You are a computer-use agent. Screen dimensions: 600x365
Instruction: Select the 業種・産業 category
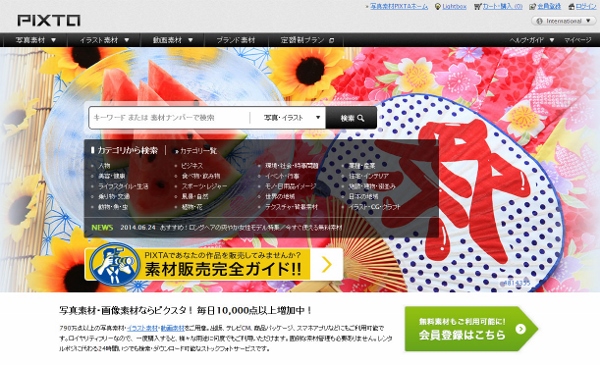click(362, 166)
